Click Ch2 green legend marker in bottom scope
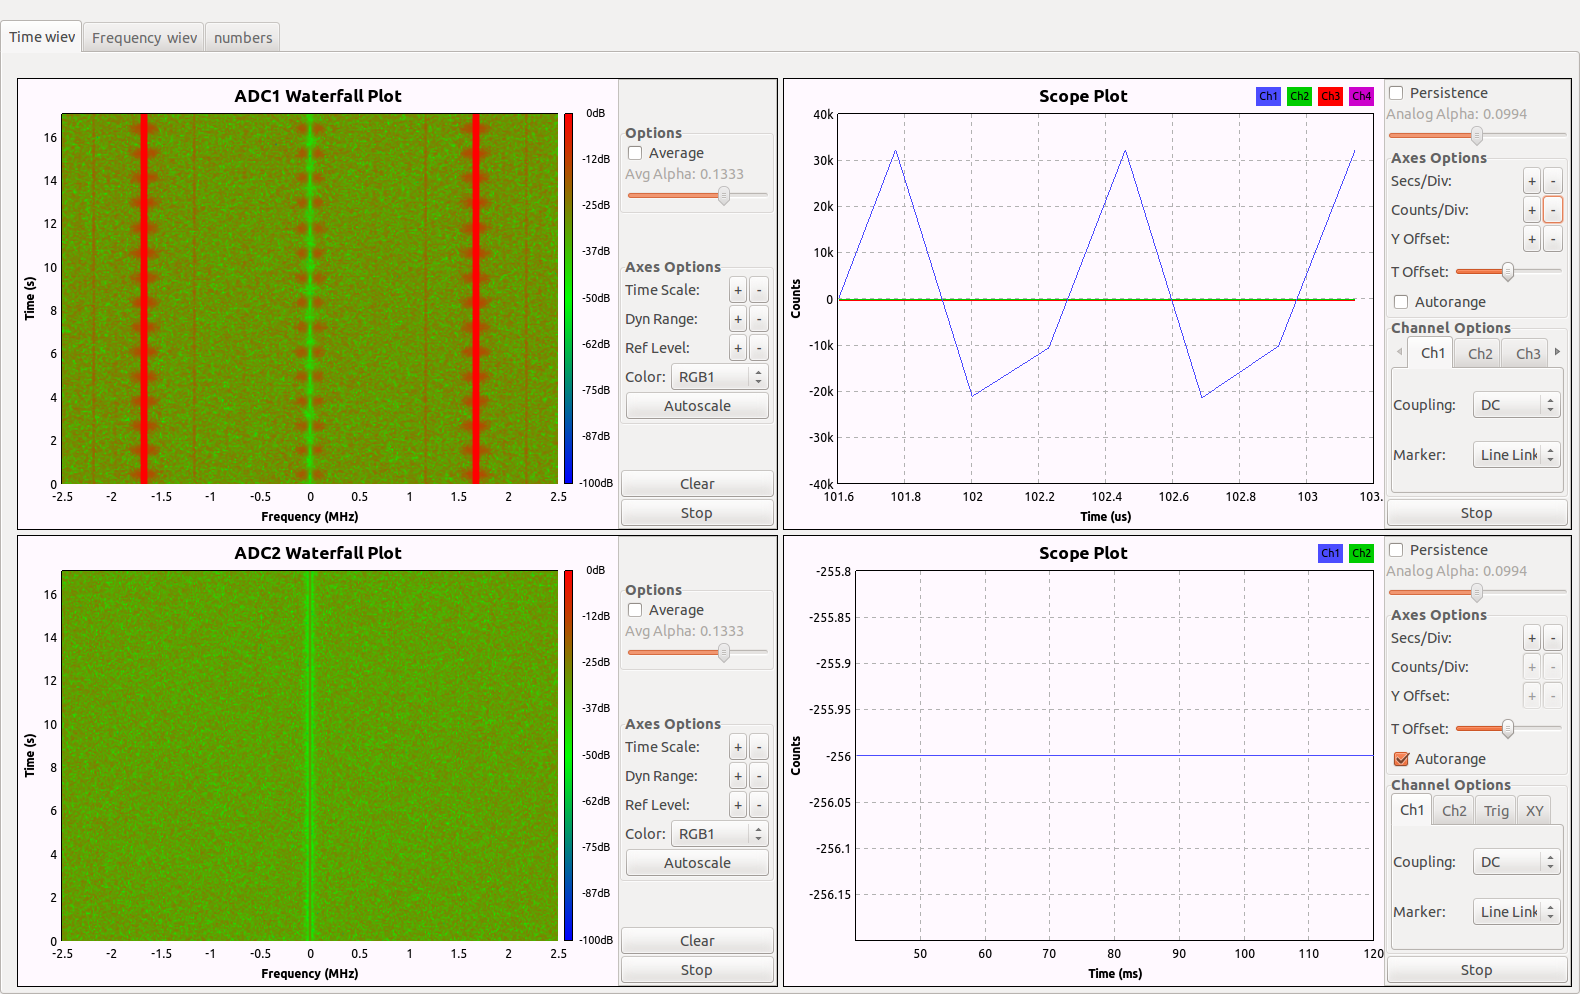The width and height of the screenshot is (1580, 994). 1361,554
